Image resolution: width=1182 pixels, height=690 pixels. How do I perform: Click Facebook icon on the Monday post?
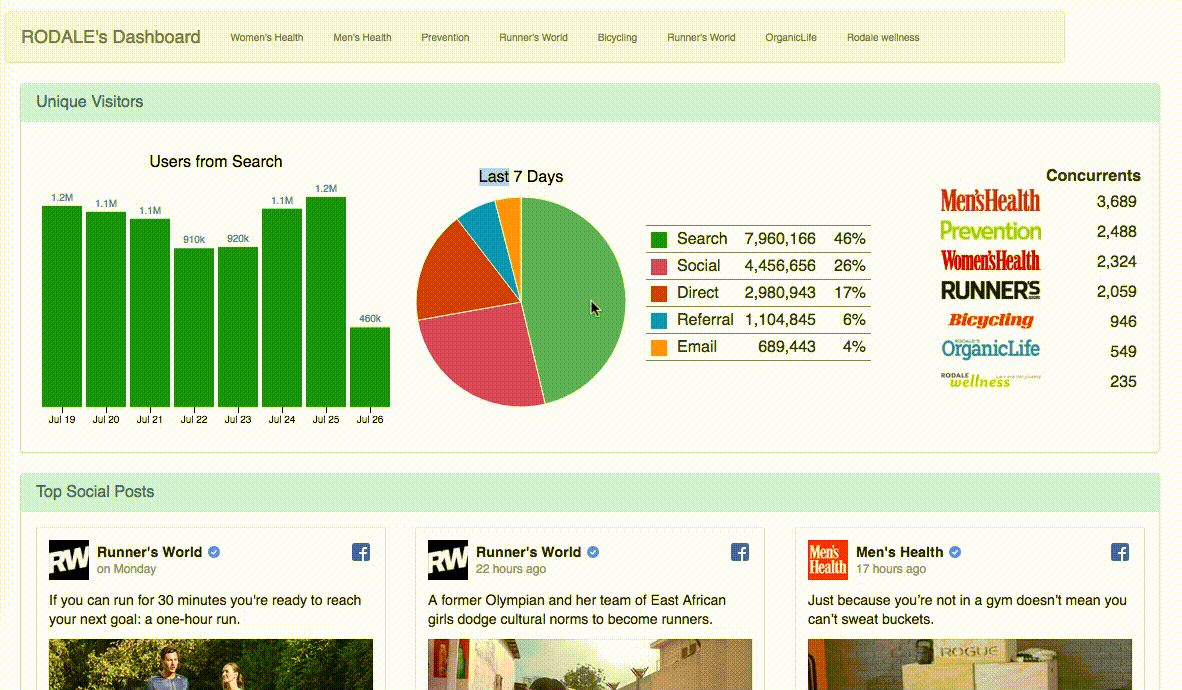pos(361,552)
